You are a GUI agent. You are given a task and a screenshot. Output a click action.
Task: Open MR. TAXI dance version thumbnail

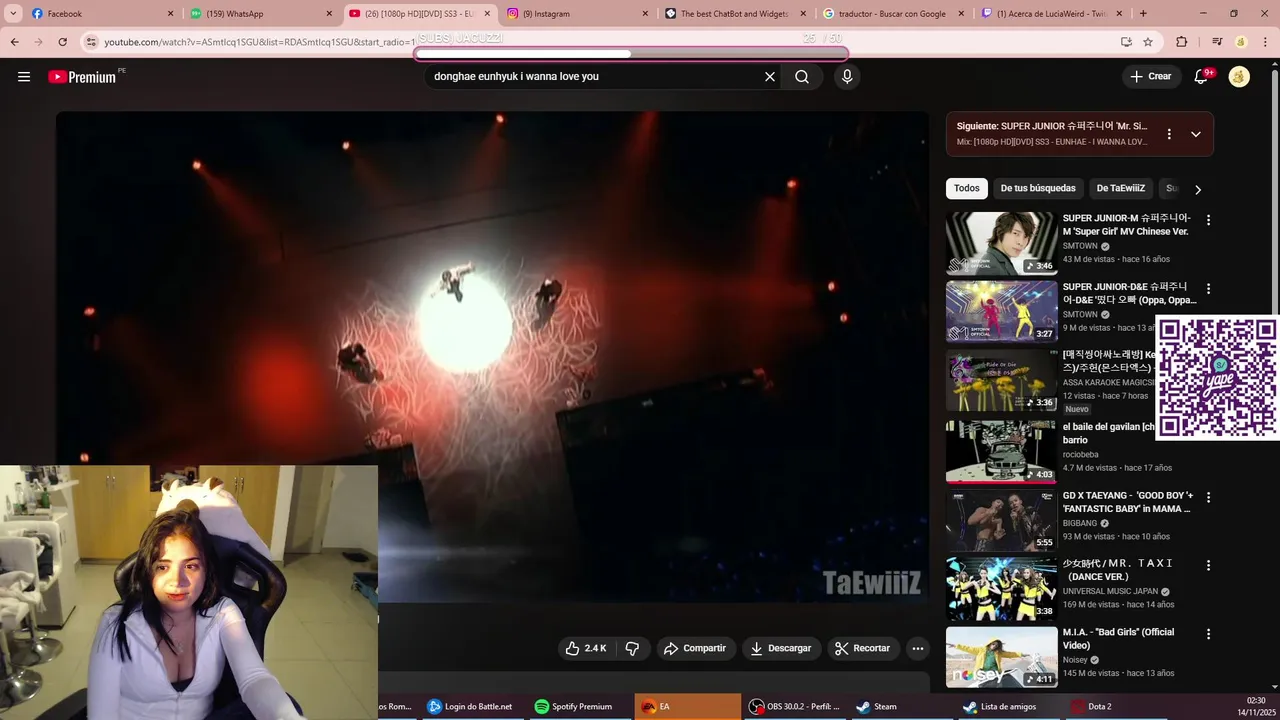point(1001,588)
